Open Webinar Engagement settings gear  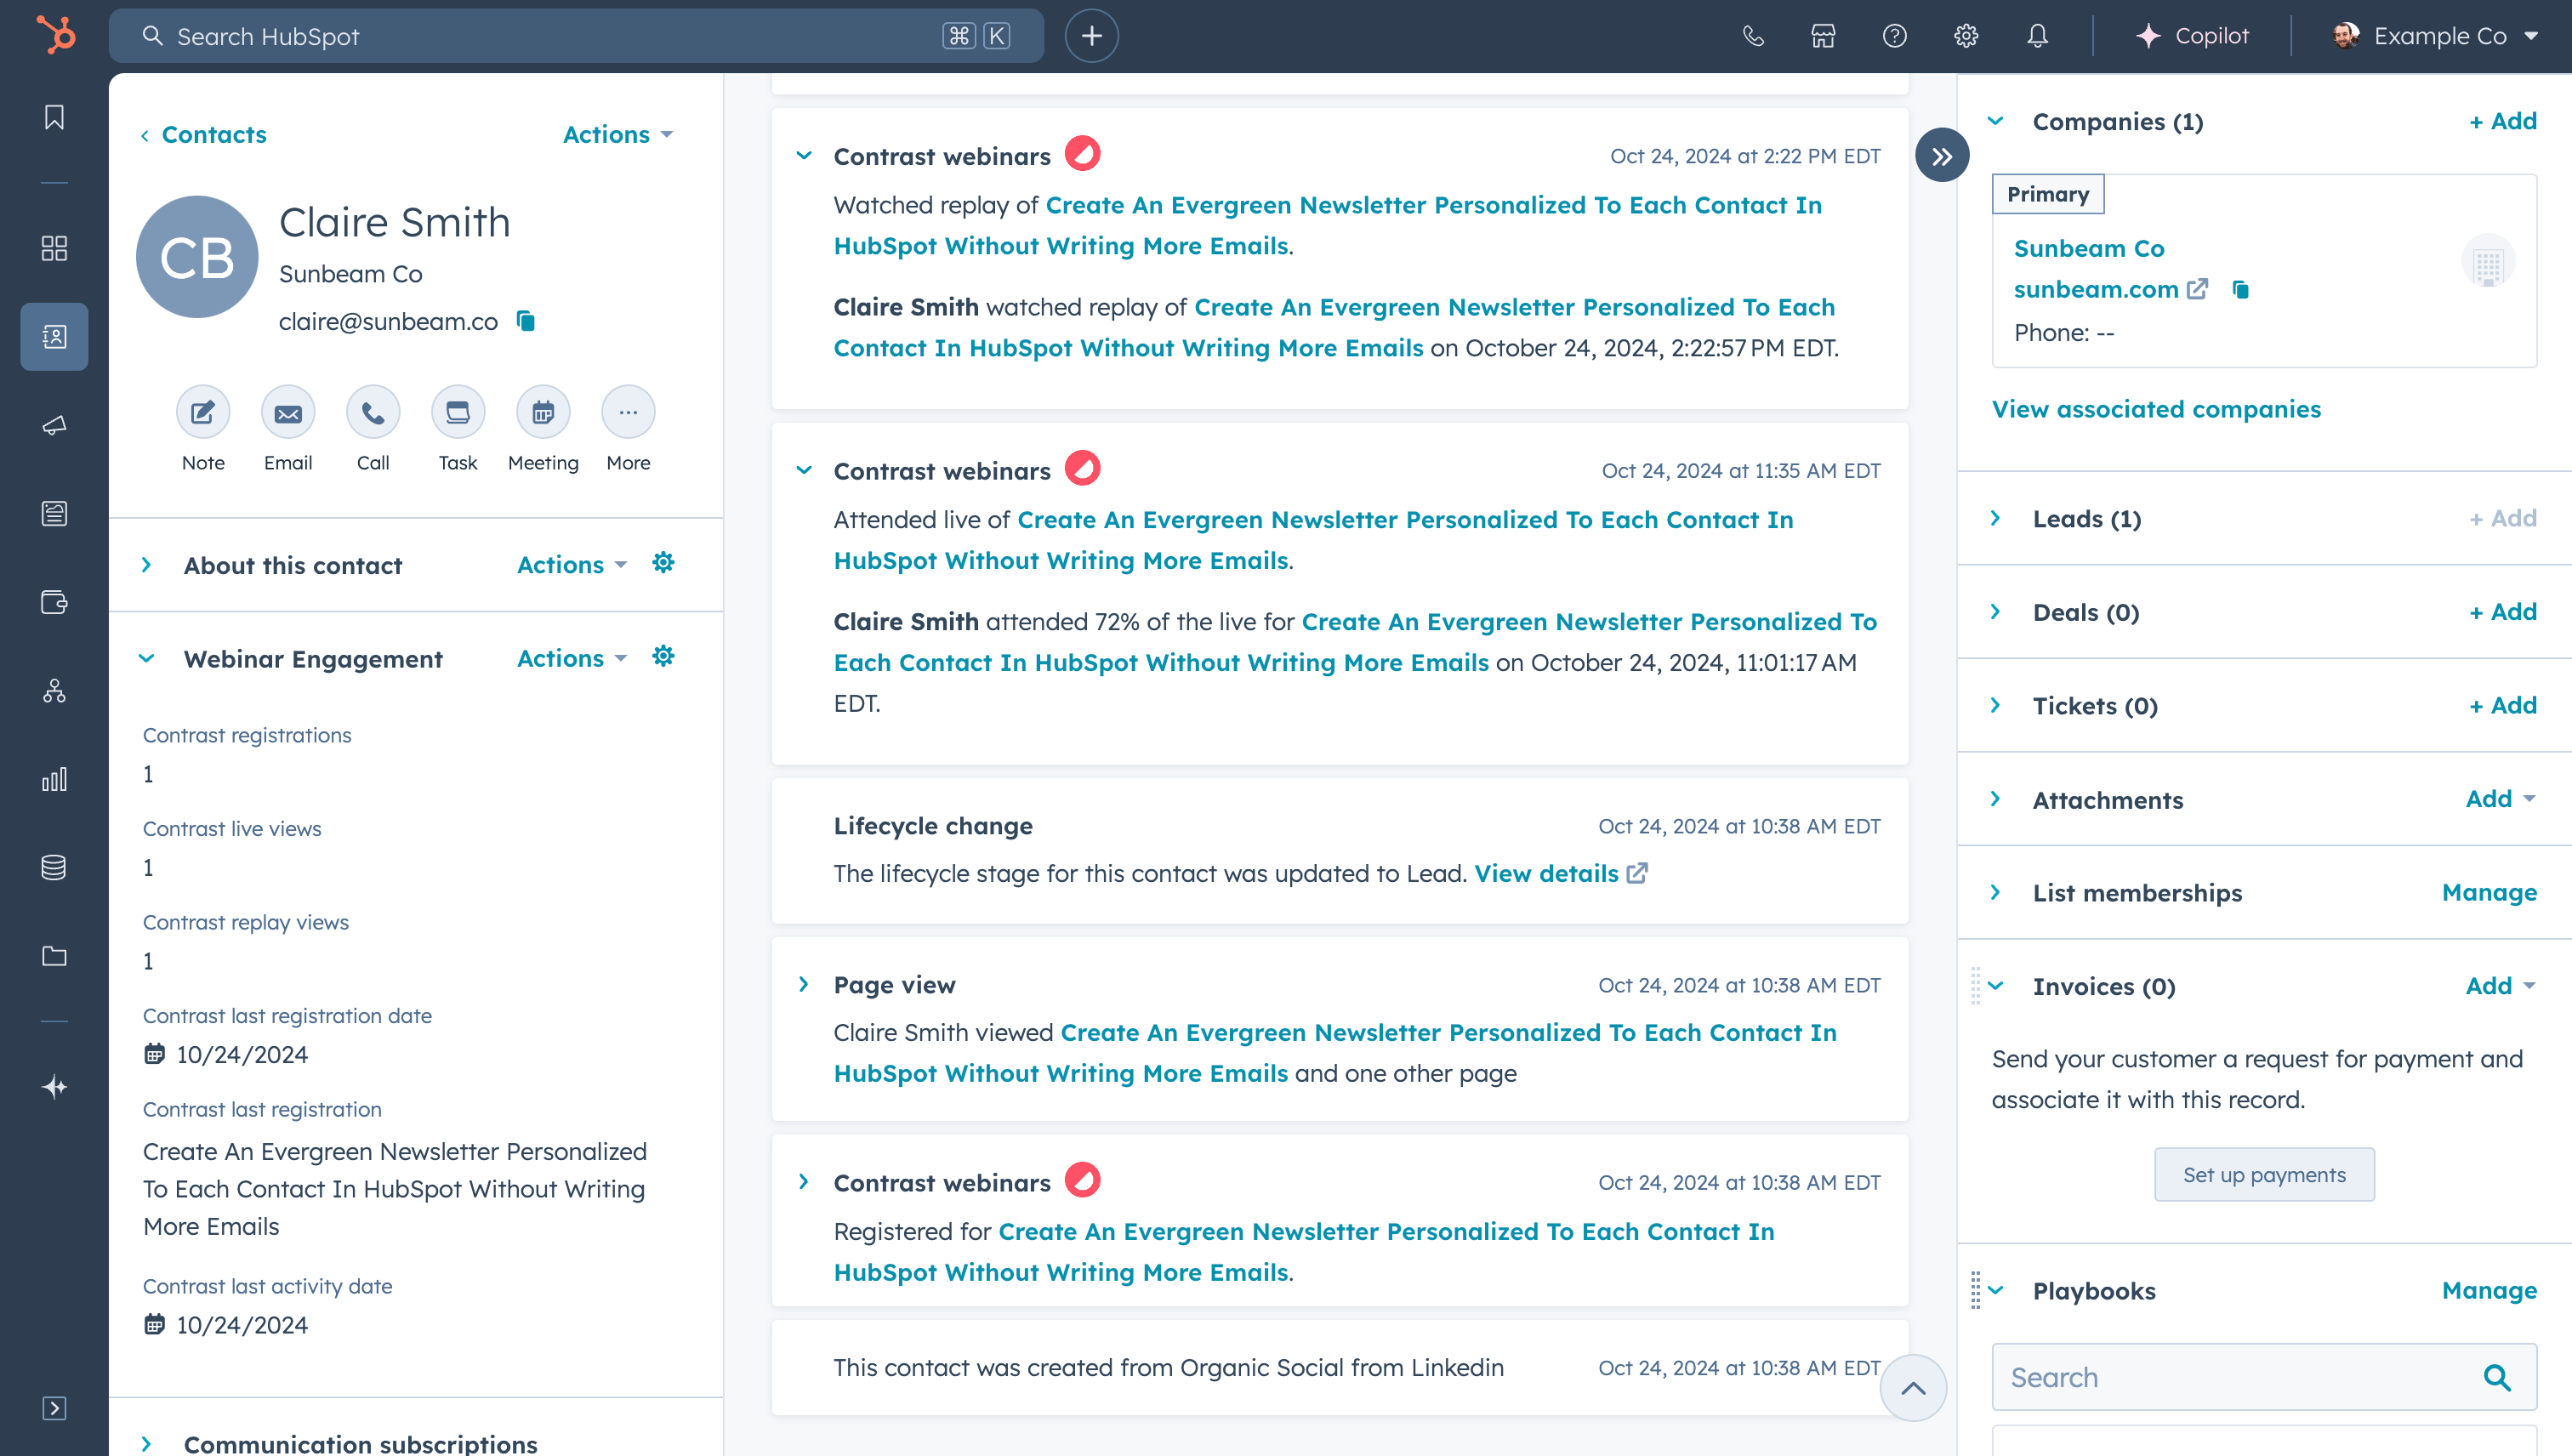663,657
